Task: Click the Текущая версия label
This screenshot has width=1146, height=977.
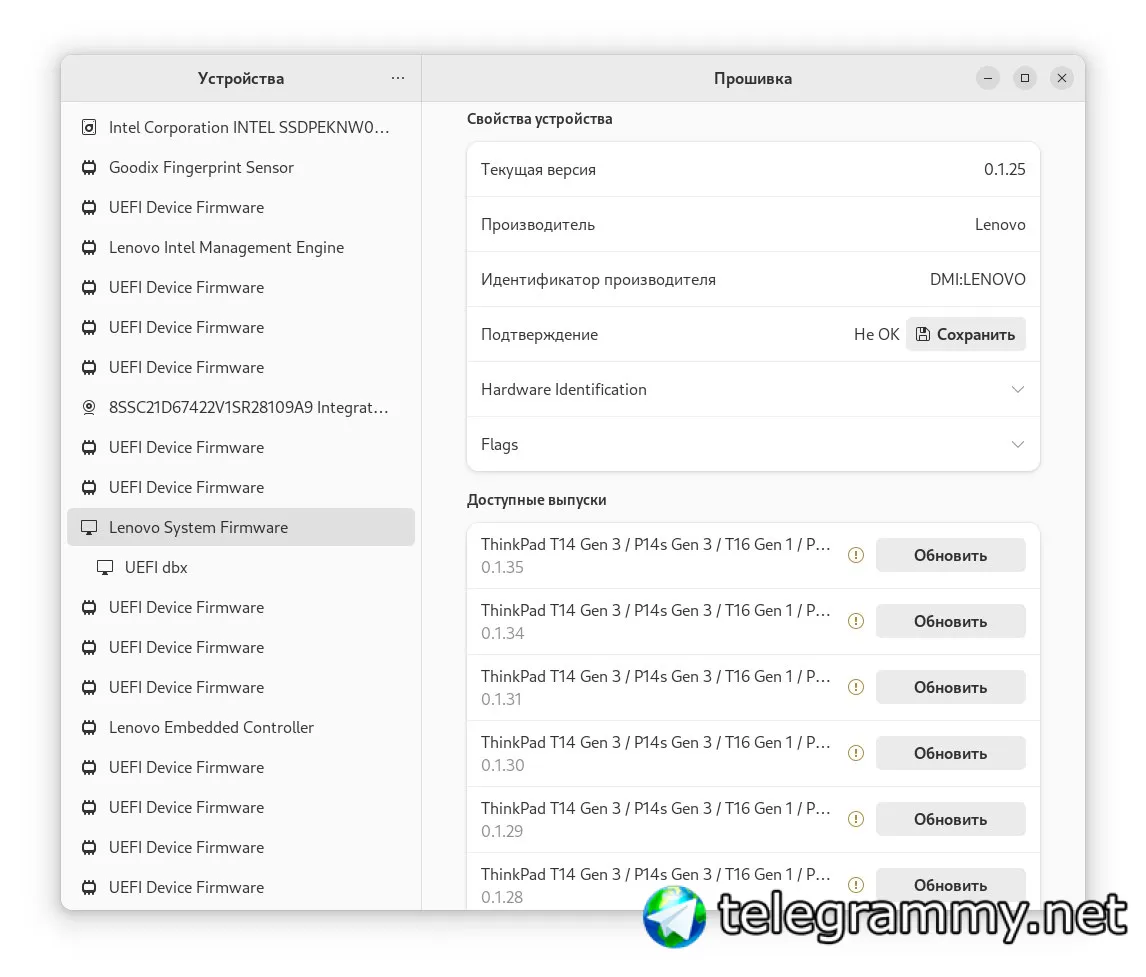Action: tap(538, 170)
